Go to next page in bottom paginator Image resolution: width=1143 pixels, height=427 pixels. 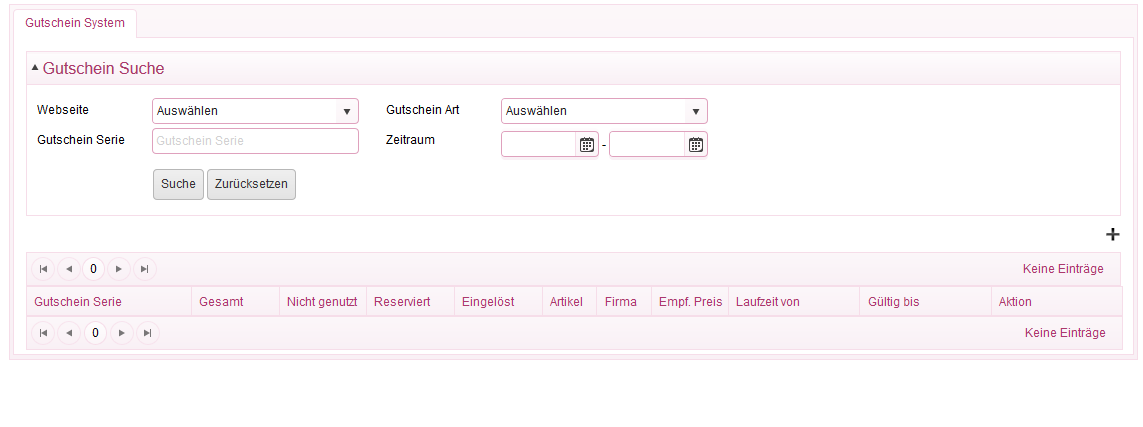122,333
